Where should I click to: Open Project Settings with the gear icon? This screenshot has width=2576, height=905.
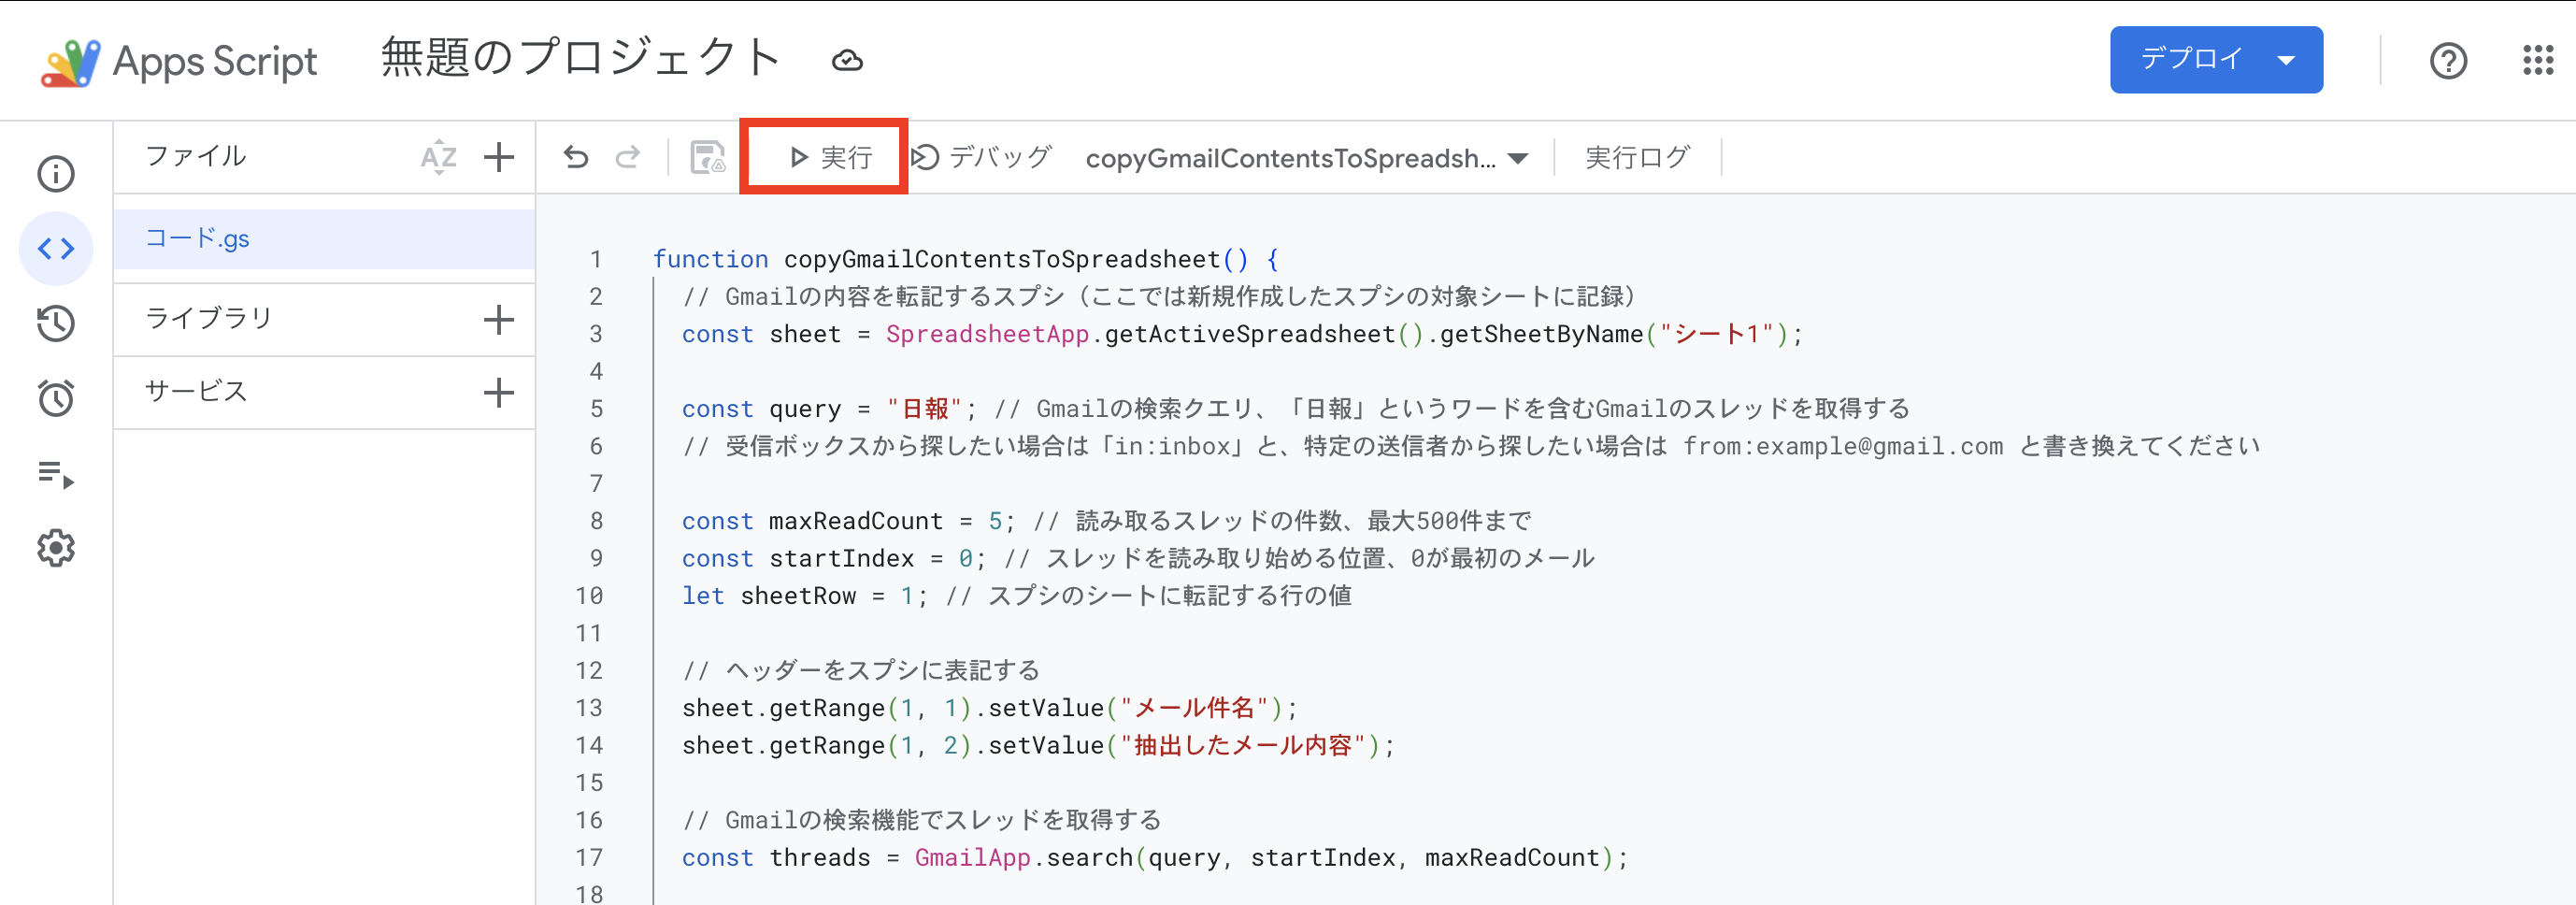(55, 548)
